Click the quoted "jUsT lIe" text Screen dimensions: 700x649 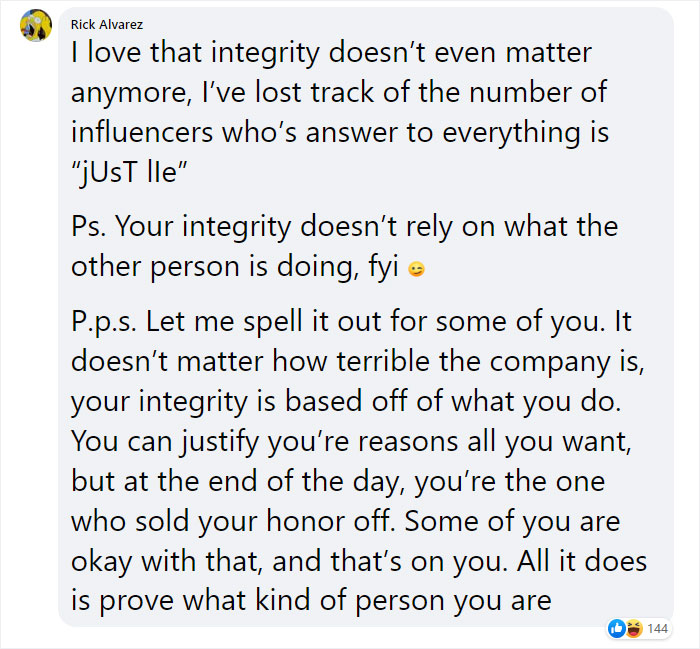[129, 172]
